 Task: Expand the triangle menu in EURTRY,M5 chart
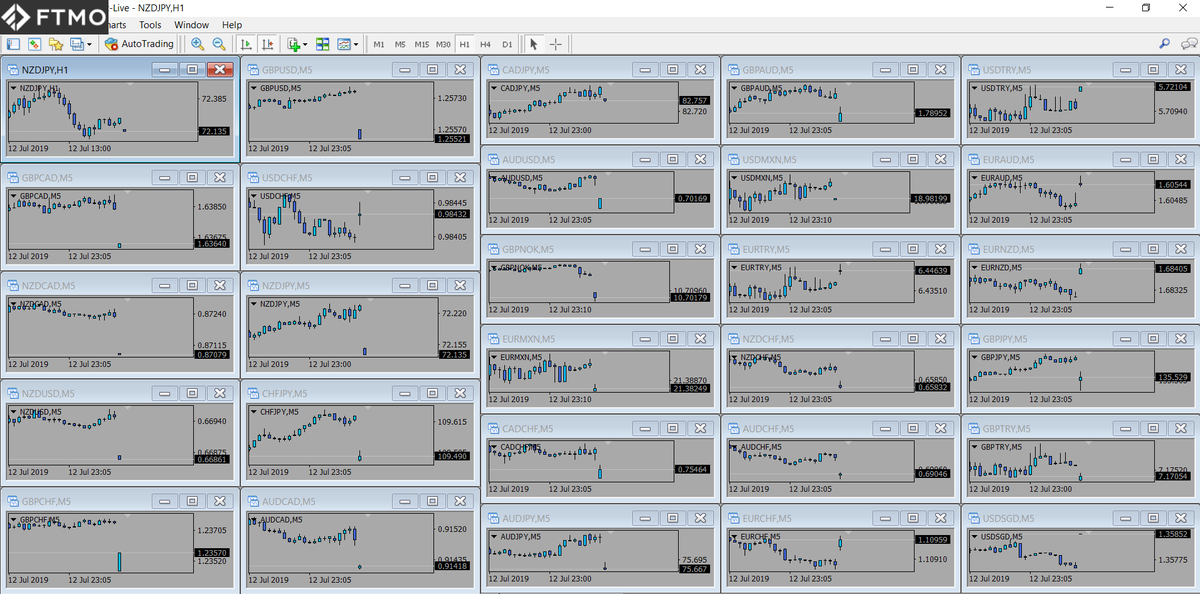coord(734,268)
